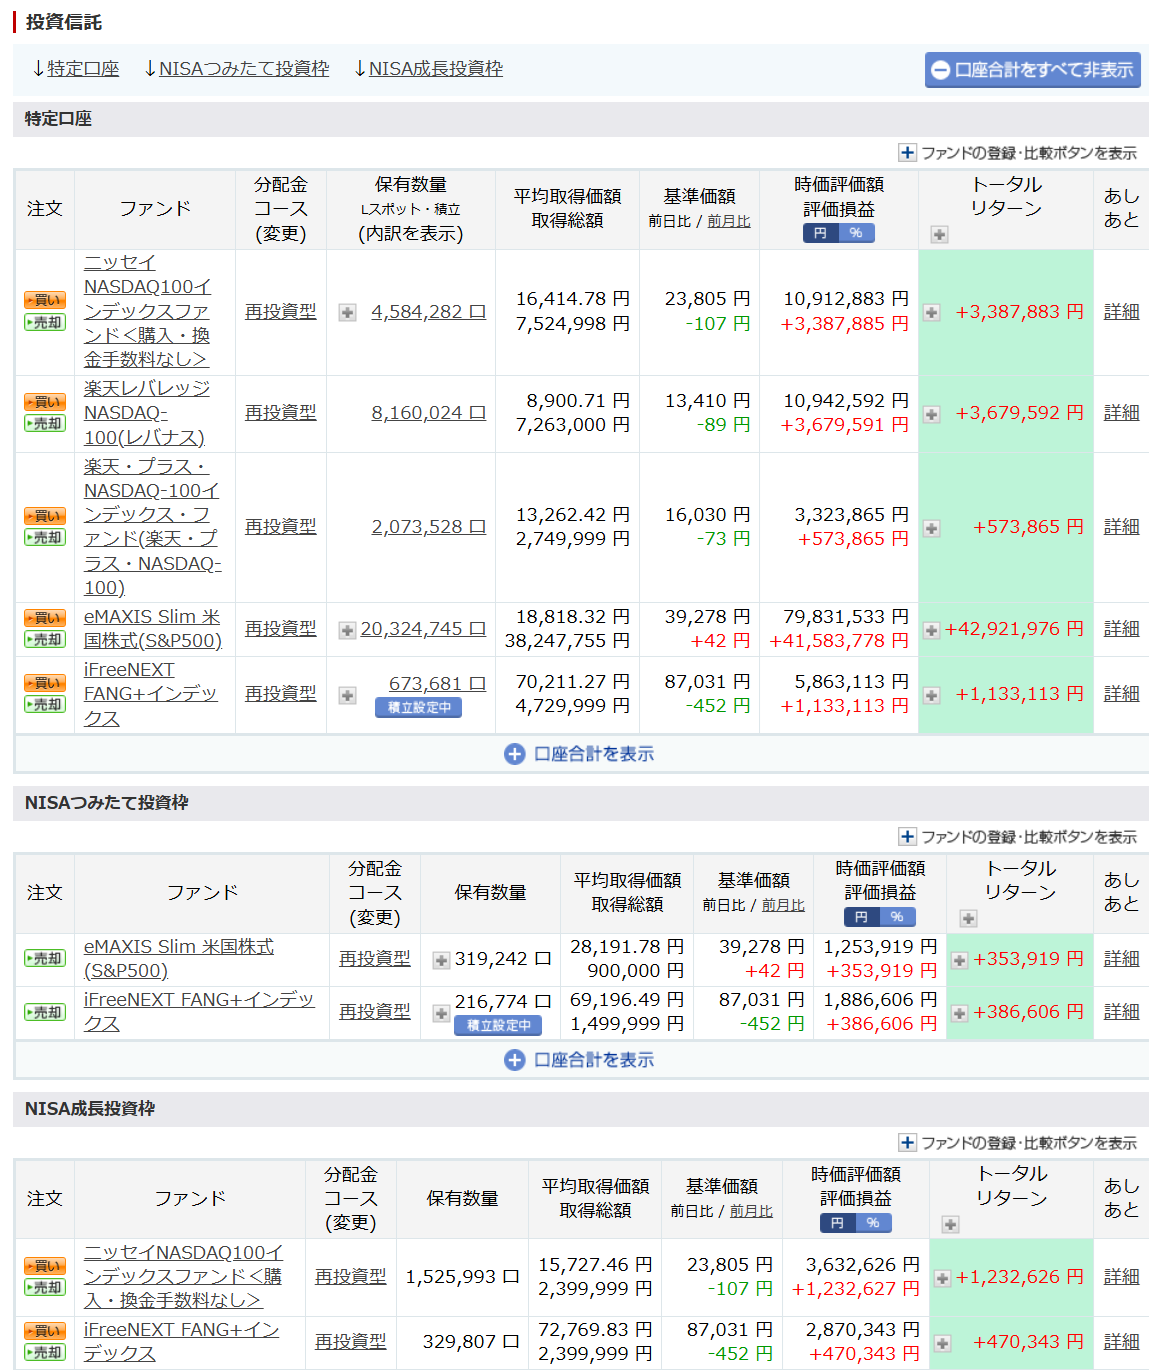
Task: Toggle 円/% display in NISAつみたて投資枠 header
Action: pos(879,917)
